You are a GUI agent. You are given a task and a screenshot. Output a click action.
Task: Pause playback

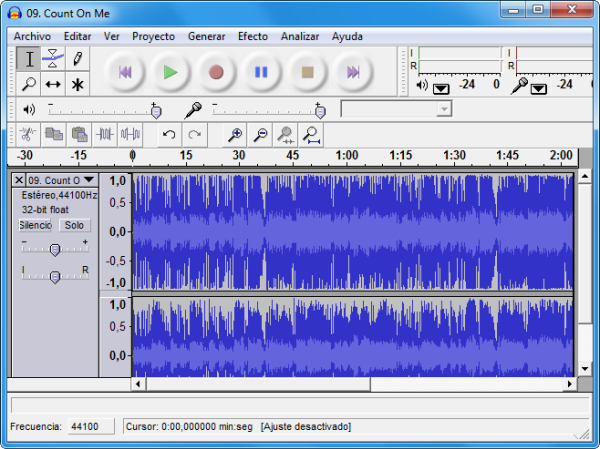coord(261,72)
